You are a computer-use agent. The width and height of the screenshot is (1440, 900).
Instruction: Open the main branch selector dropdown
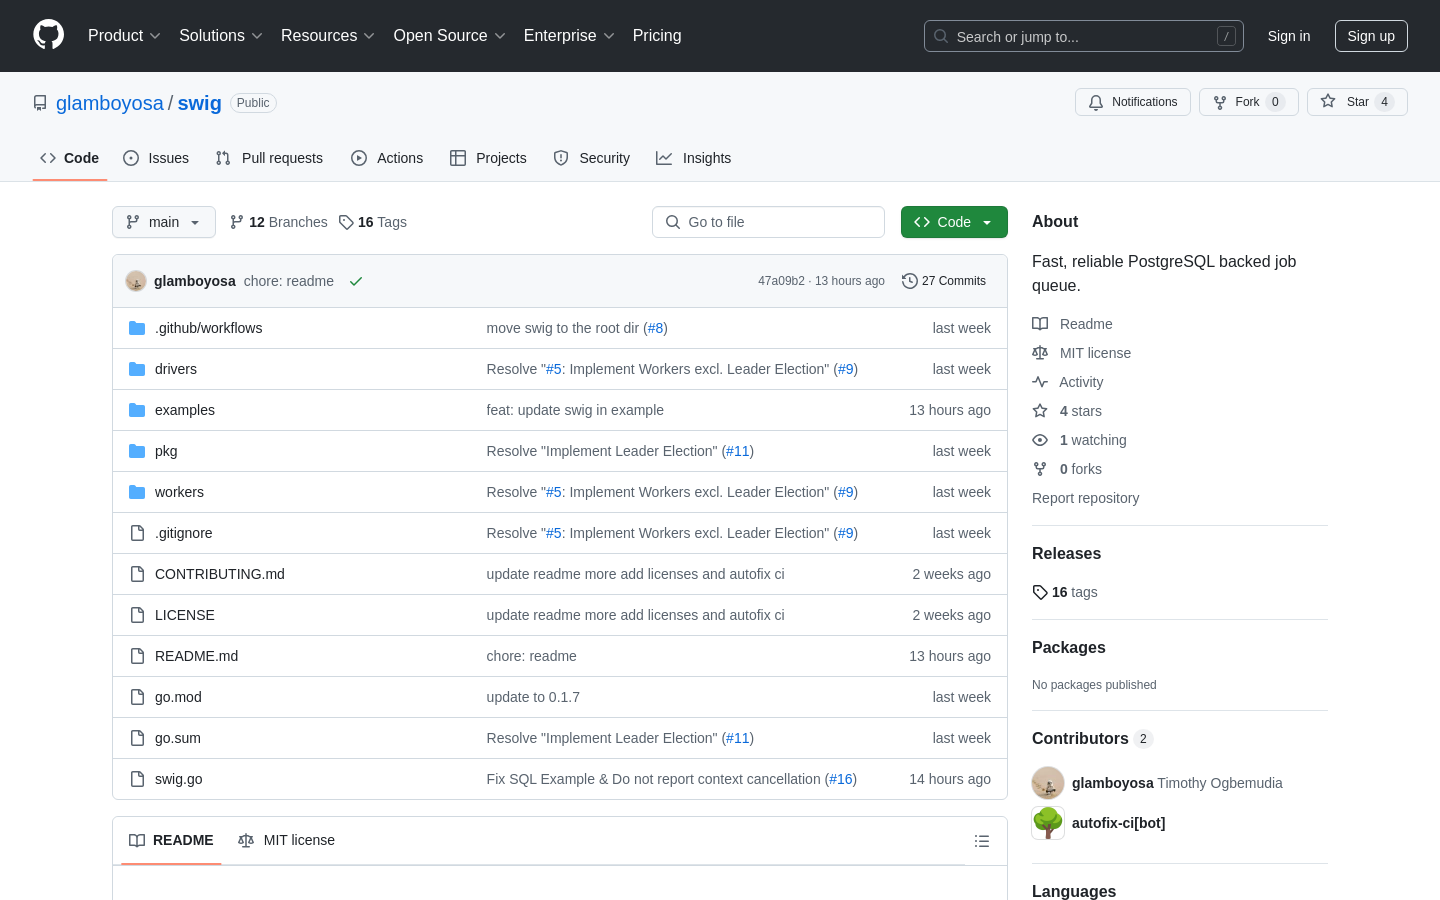click(x=164, y=222)
